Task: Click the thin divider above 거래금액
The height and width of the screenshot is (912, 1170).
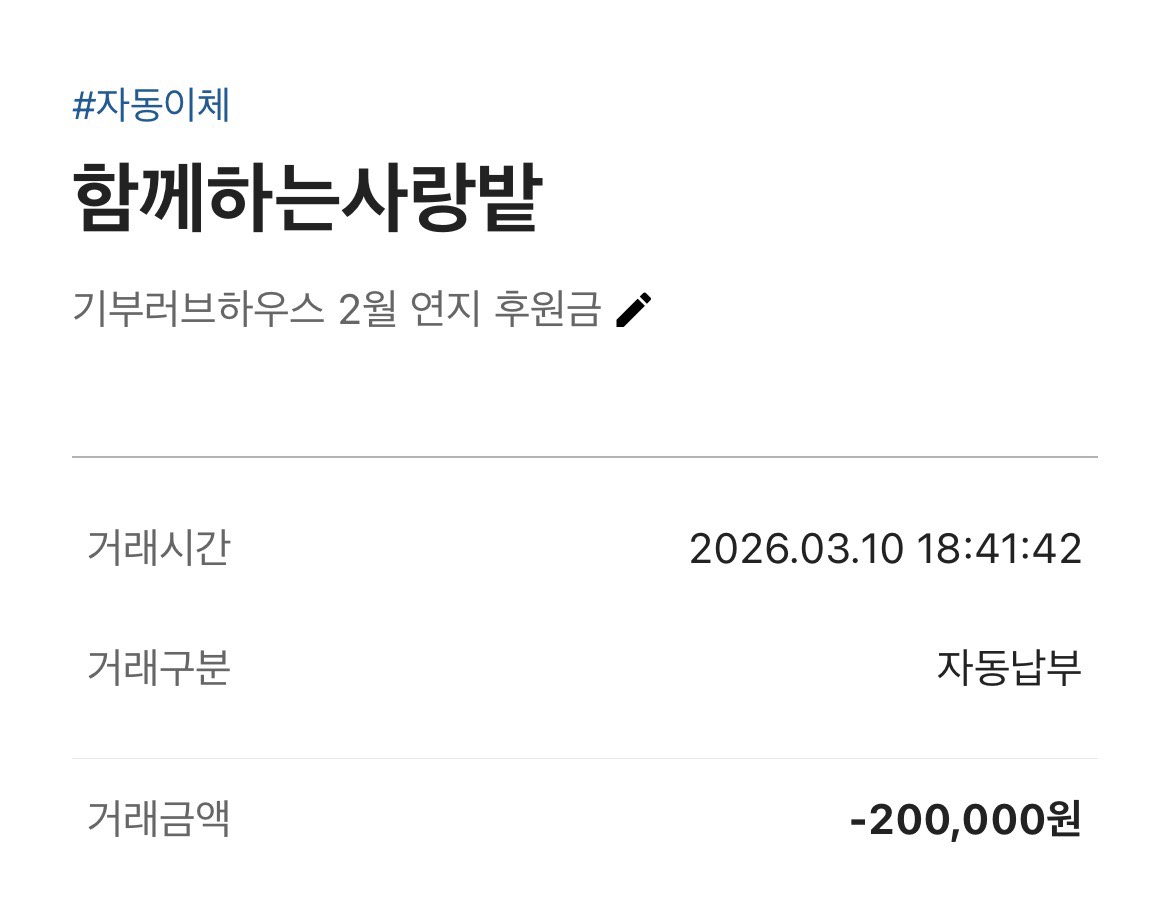Action: (584, 759)
